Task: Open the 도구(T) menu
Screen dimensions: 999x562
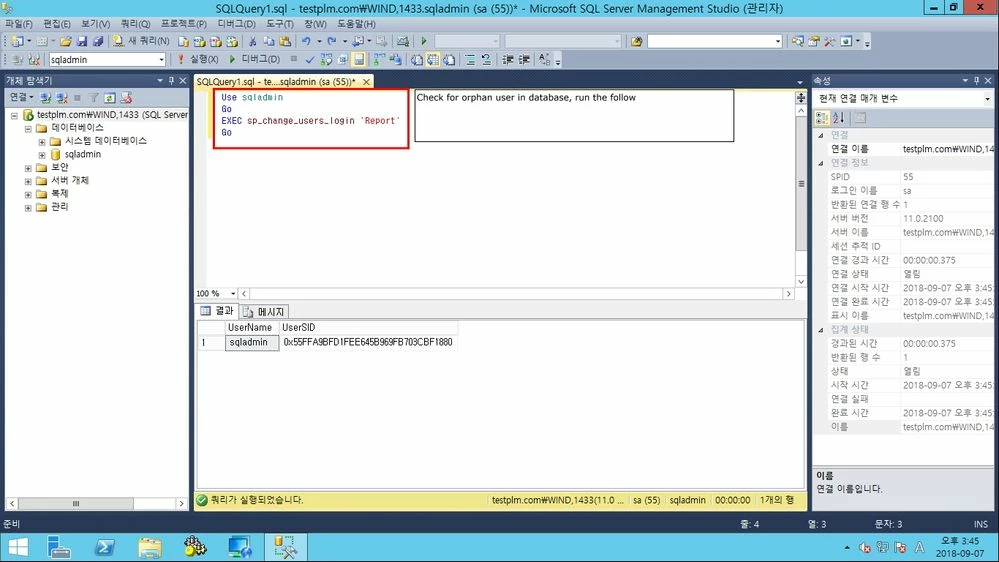Action: pos(280,24)
